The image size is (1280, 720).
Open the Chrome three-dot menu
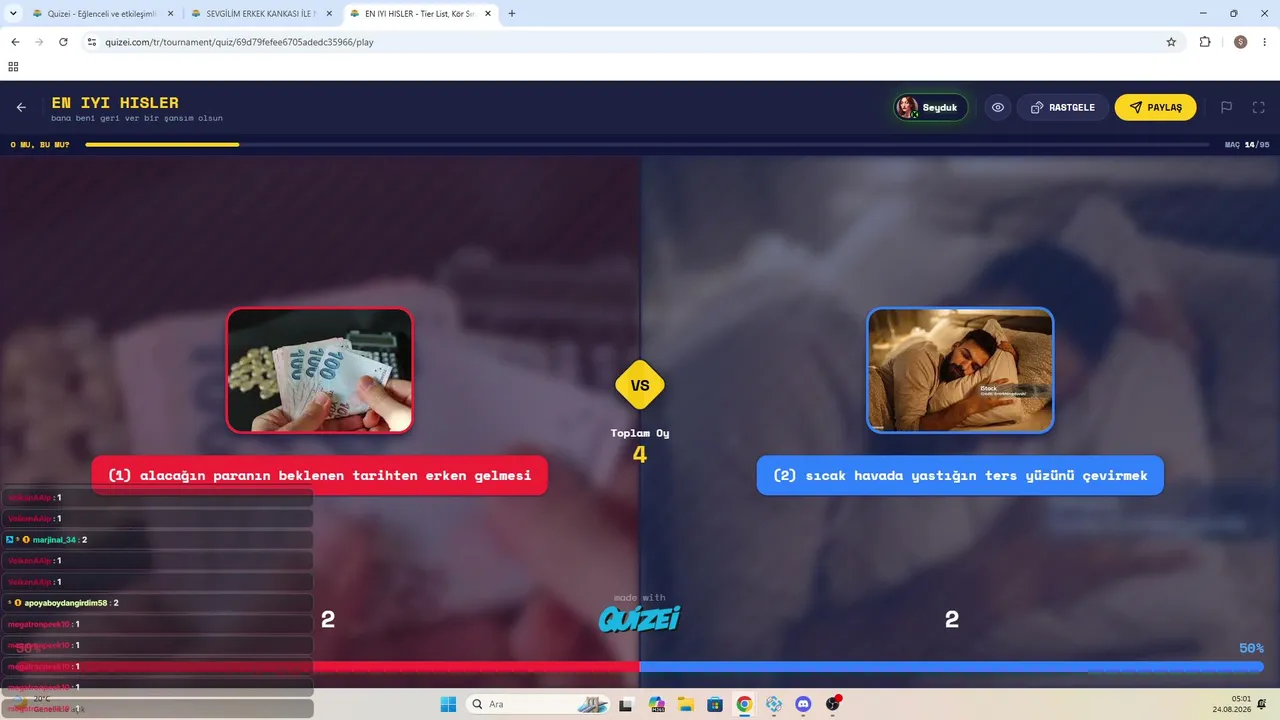tap(1265, 42)
